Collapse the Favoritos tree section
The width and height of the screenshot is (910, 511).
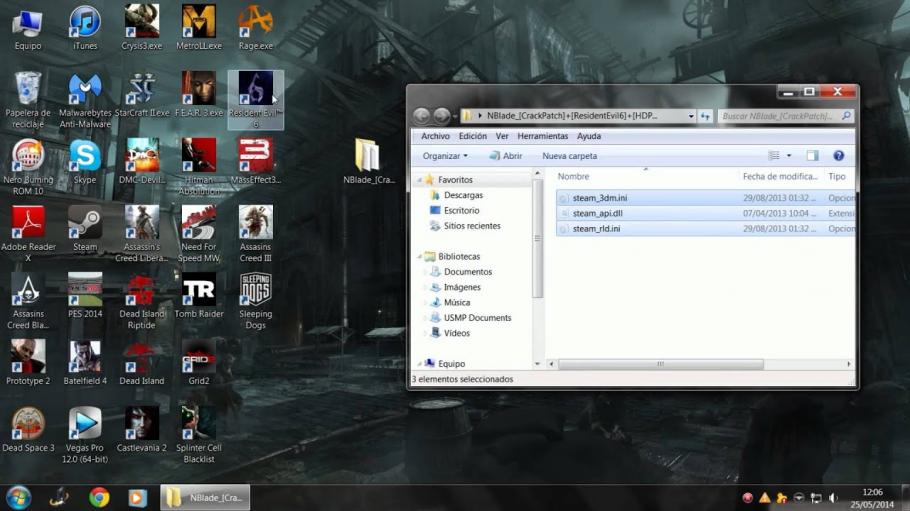click(x=420, y=180)
